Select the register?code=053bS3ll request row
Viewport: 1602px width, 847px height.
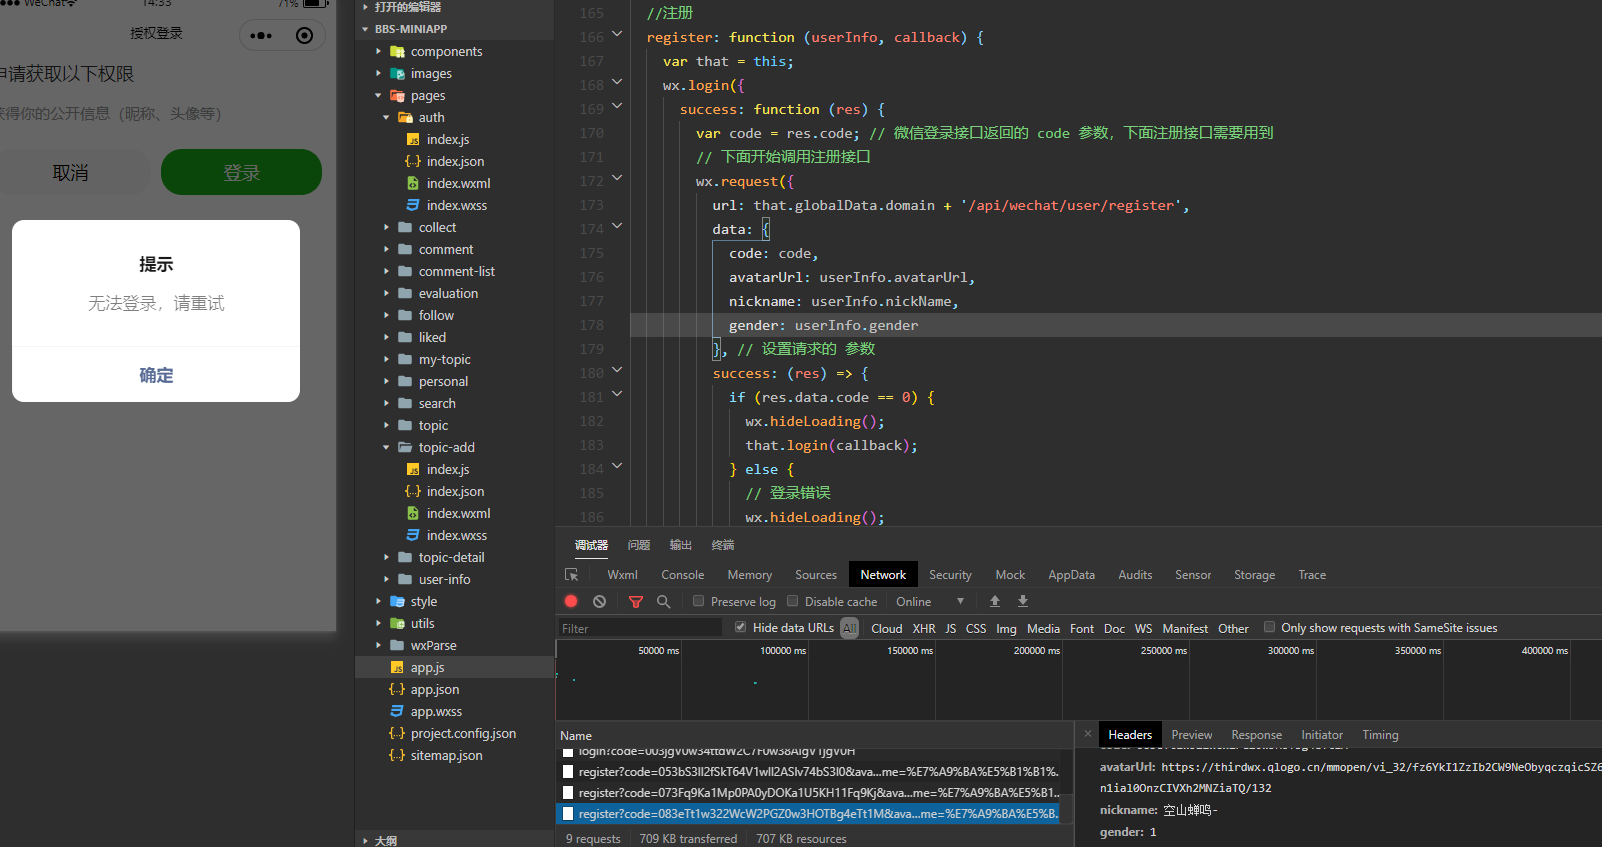coord(814,772)
